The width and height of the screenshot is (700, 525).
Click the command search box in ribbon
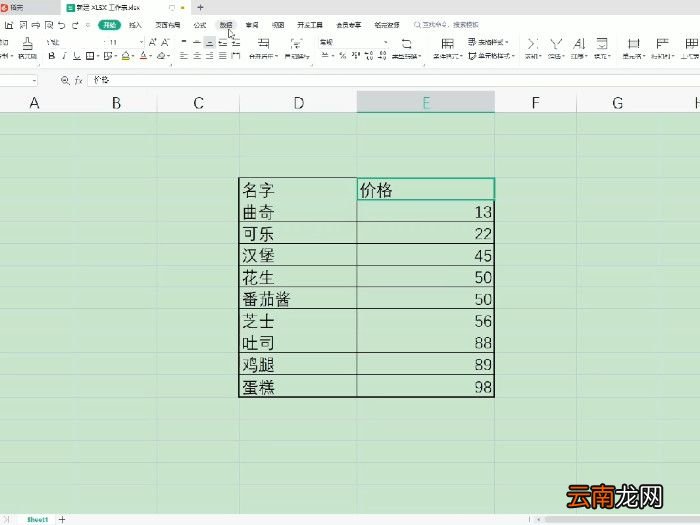[x=446, y=25]
